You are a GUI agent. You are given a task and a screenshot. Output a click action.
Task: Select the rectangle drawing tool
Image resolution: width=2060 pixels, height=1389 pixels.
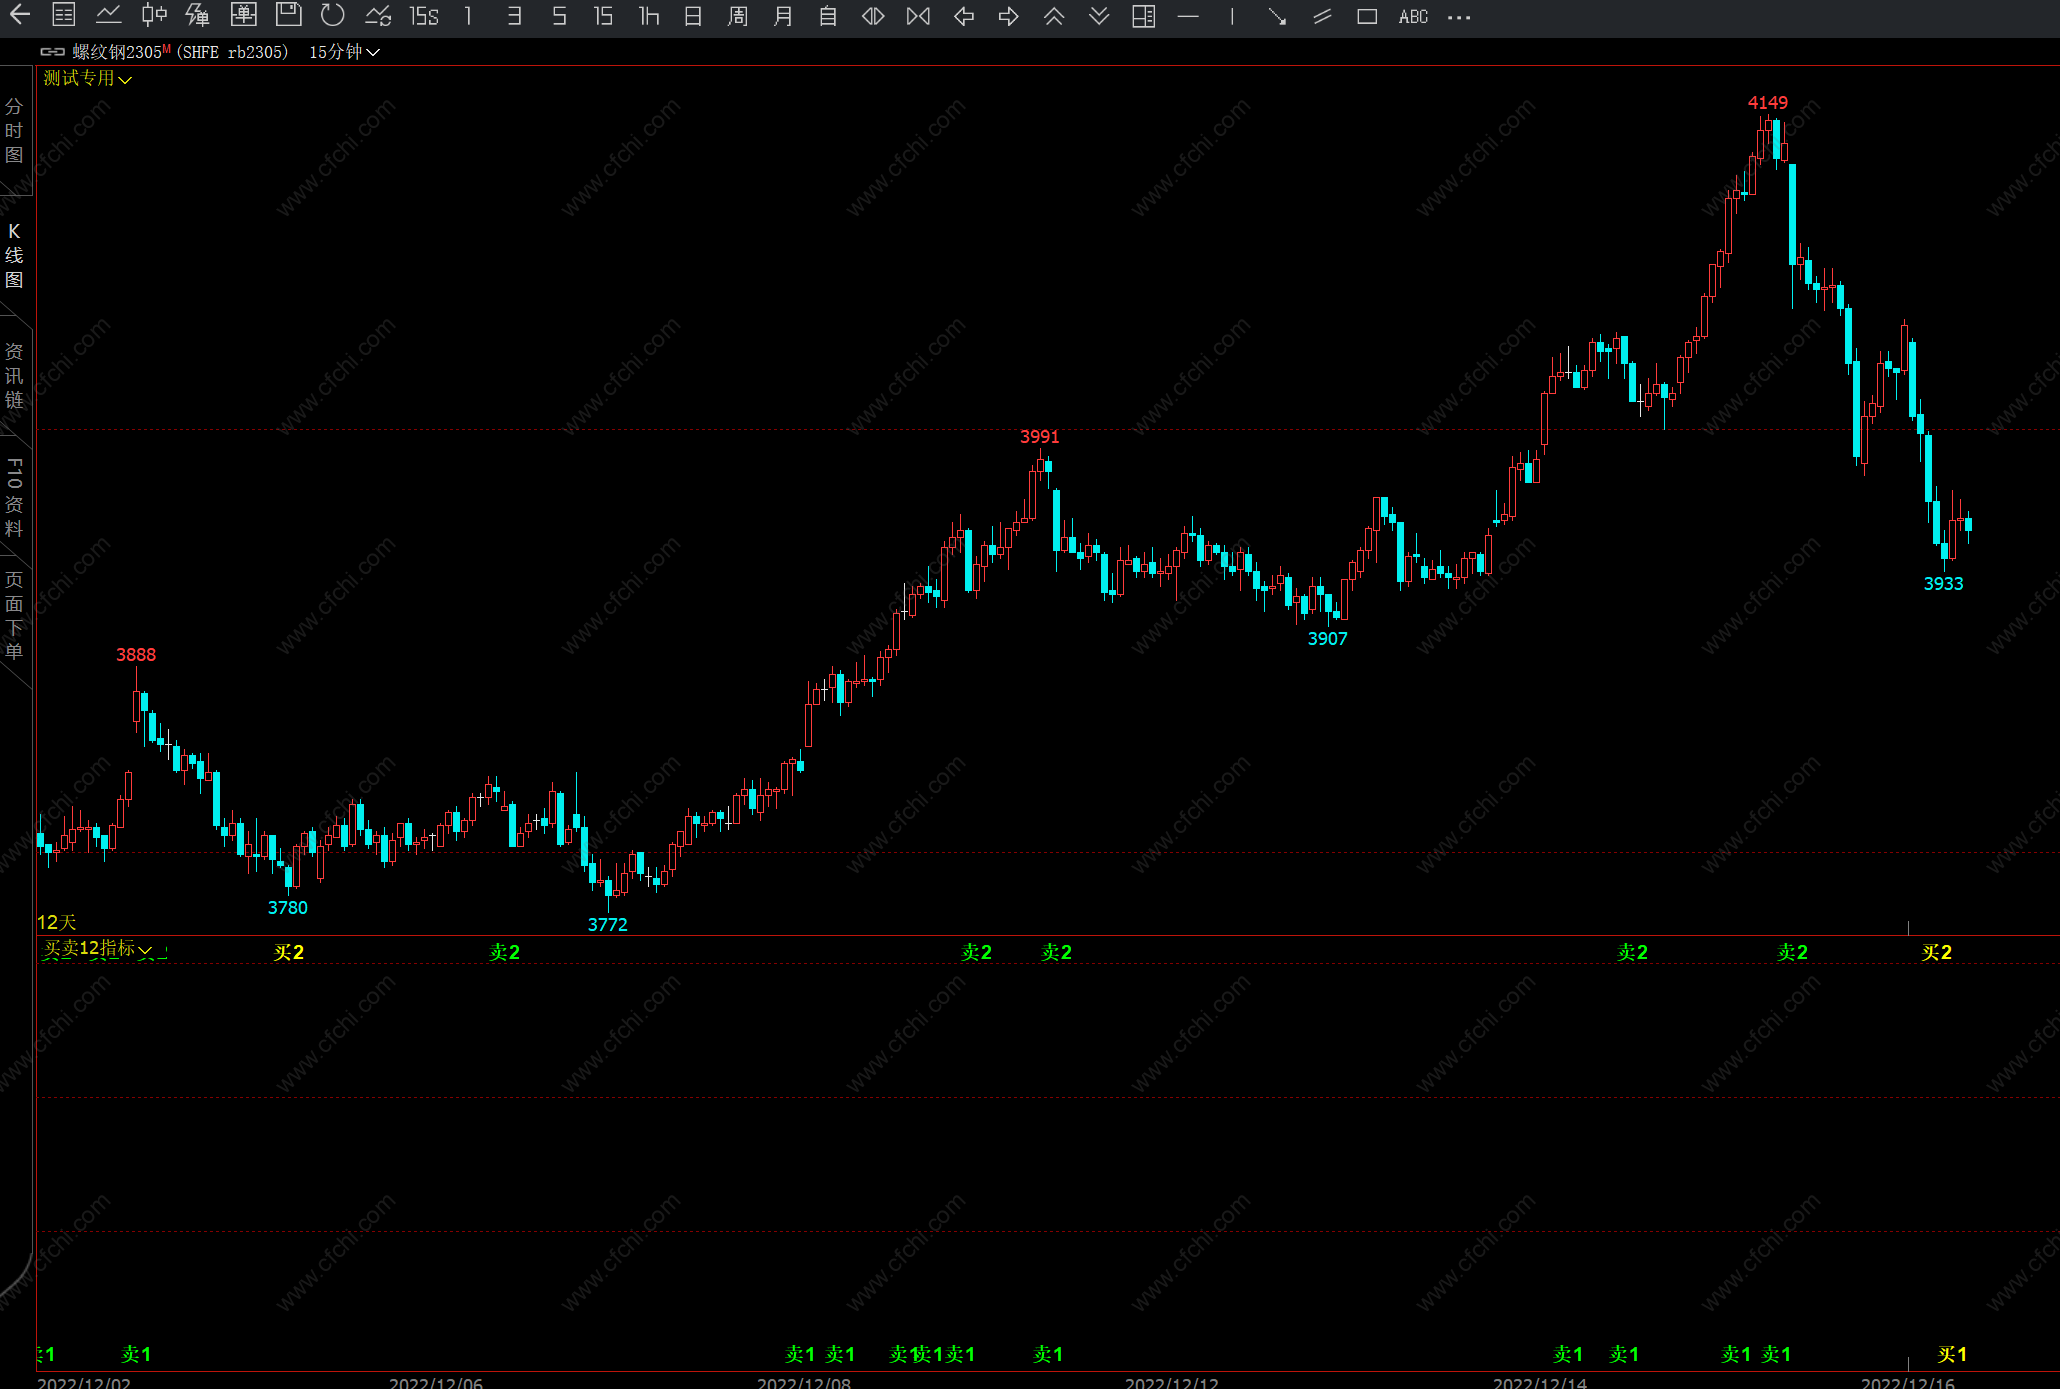click(1367, 16)
